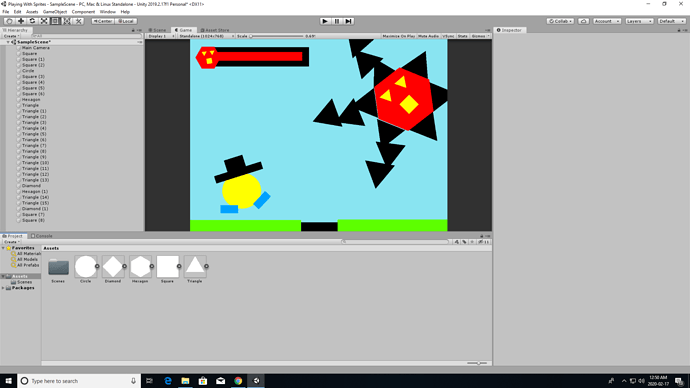Click the Windows search box
This screenshot has height=388, width=690.
click(79, 381)
